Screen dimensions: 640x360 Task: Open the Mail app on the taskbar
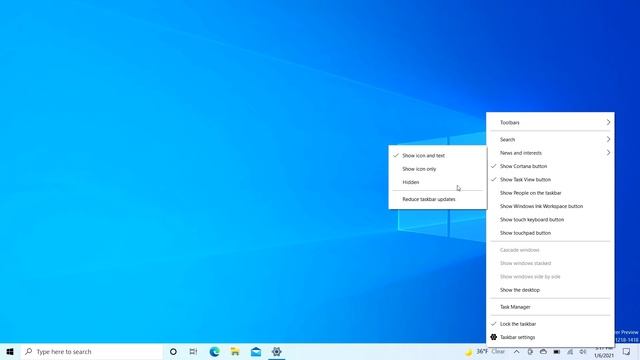(x=256, y=351)
